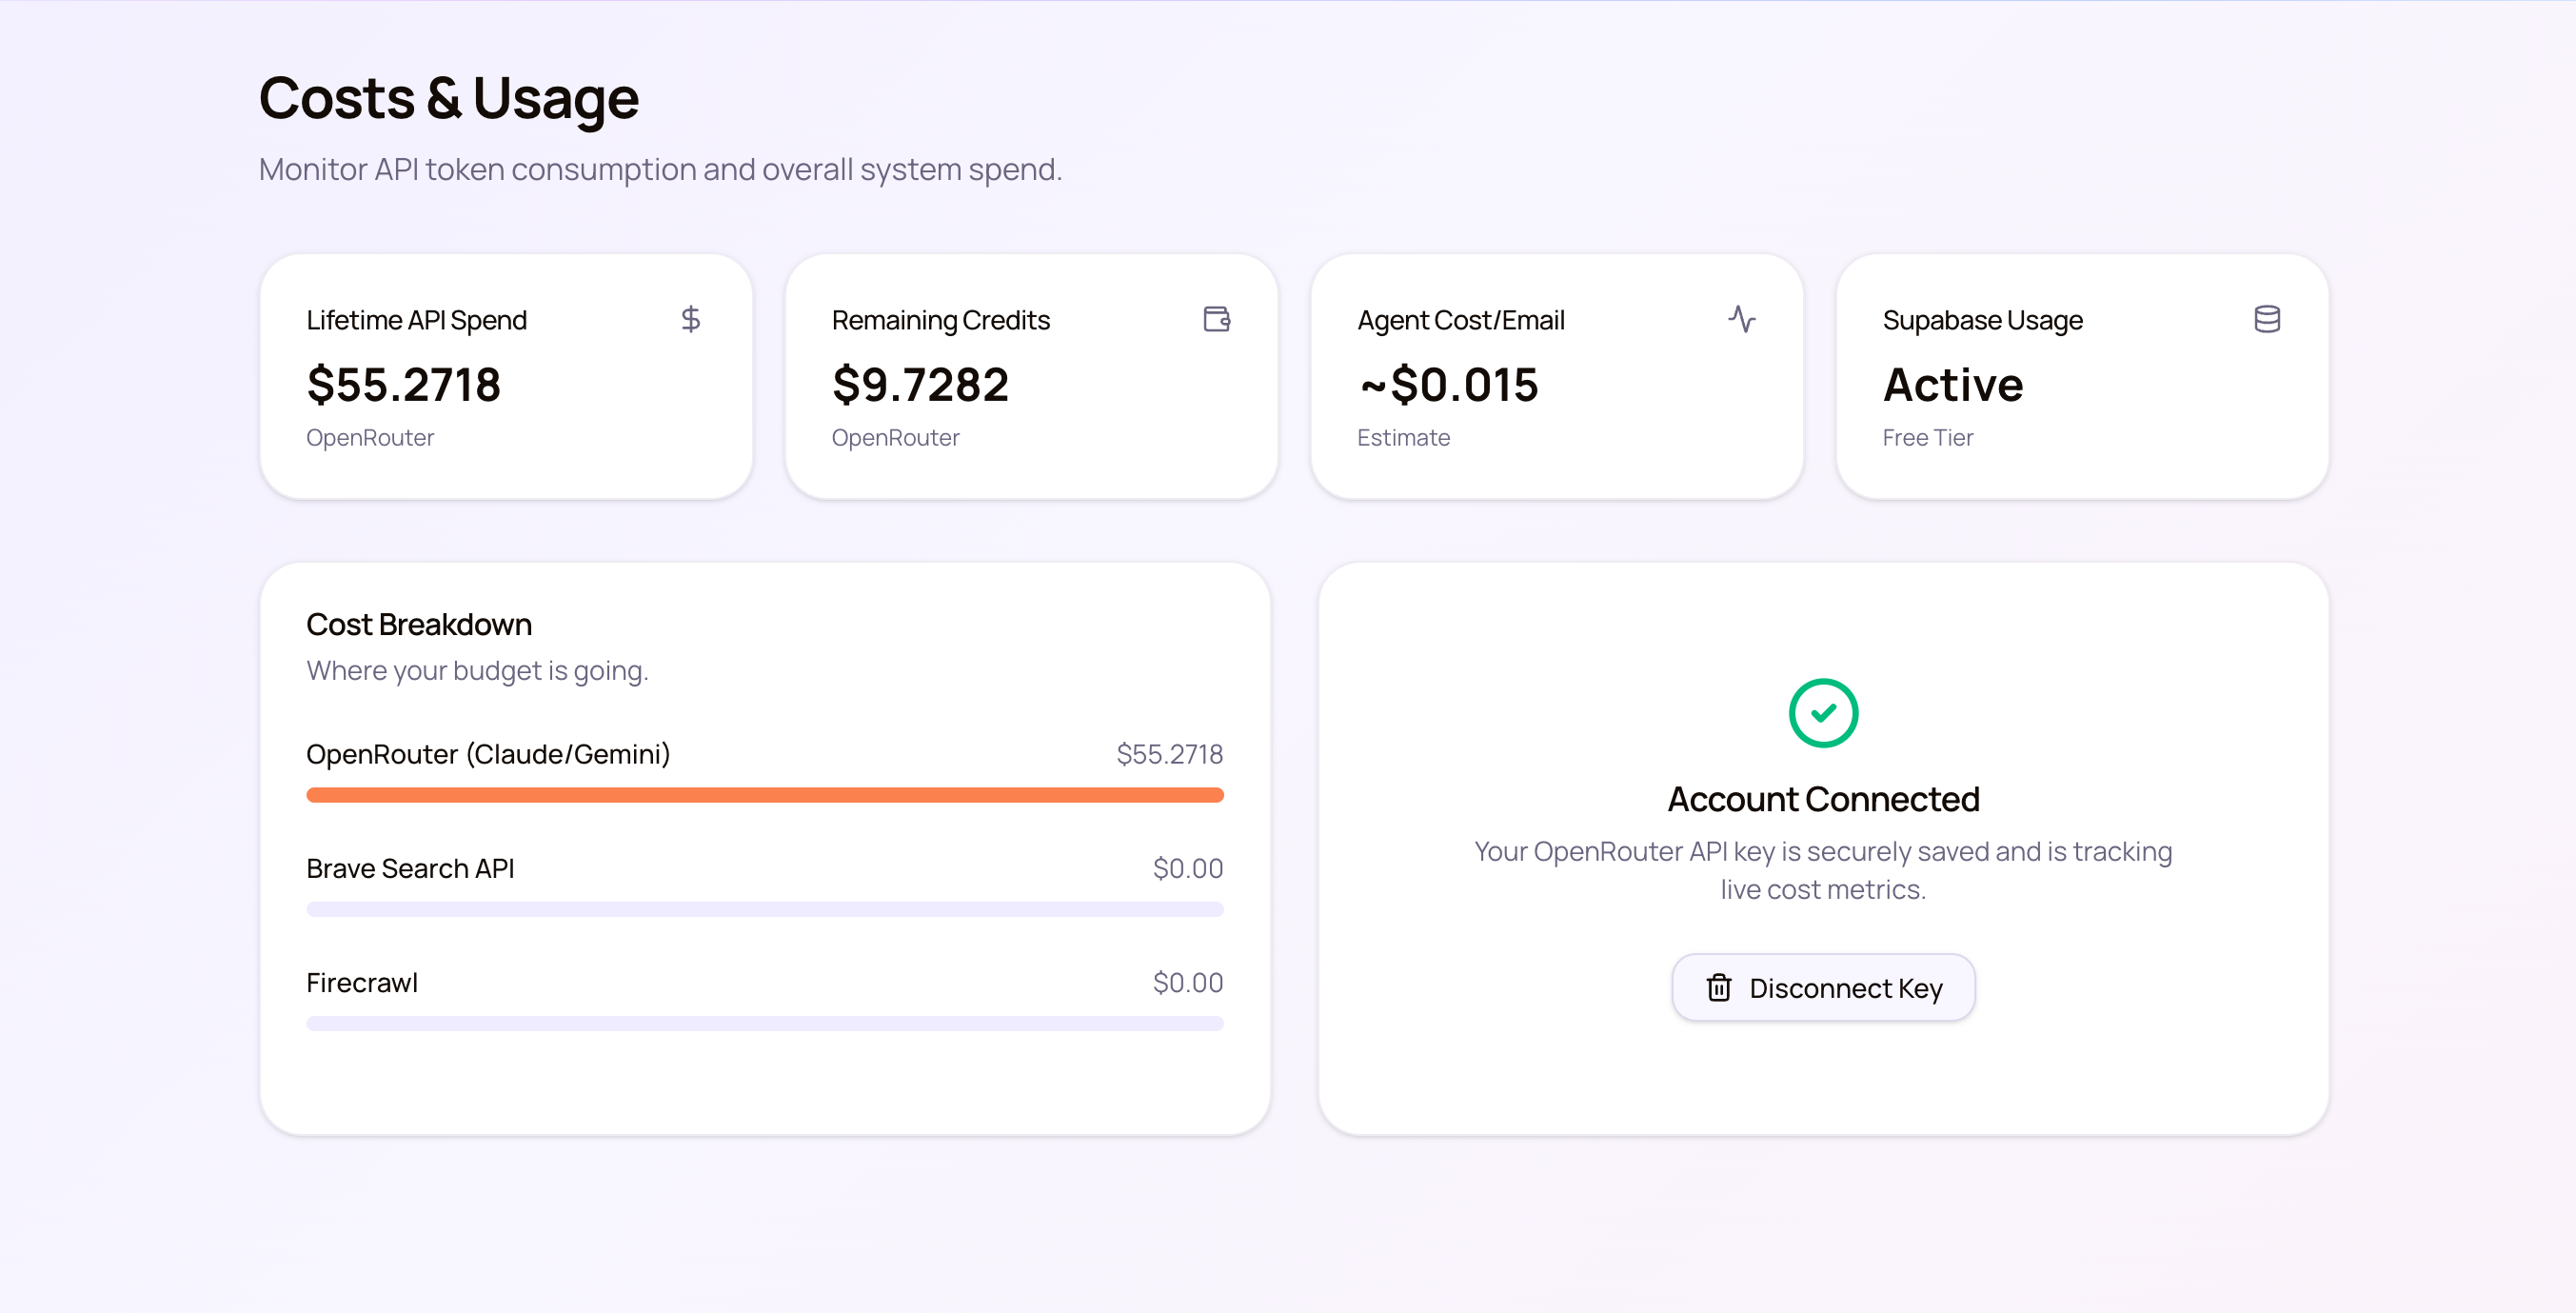Click the Account Connected heading

1823,799
